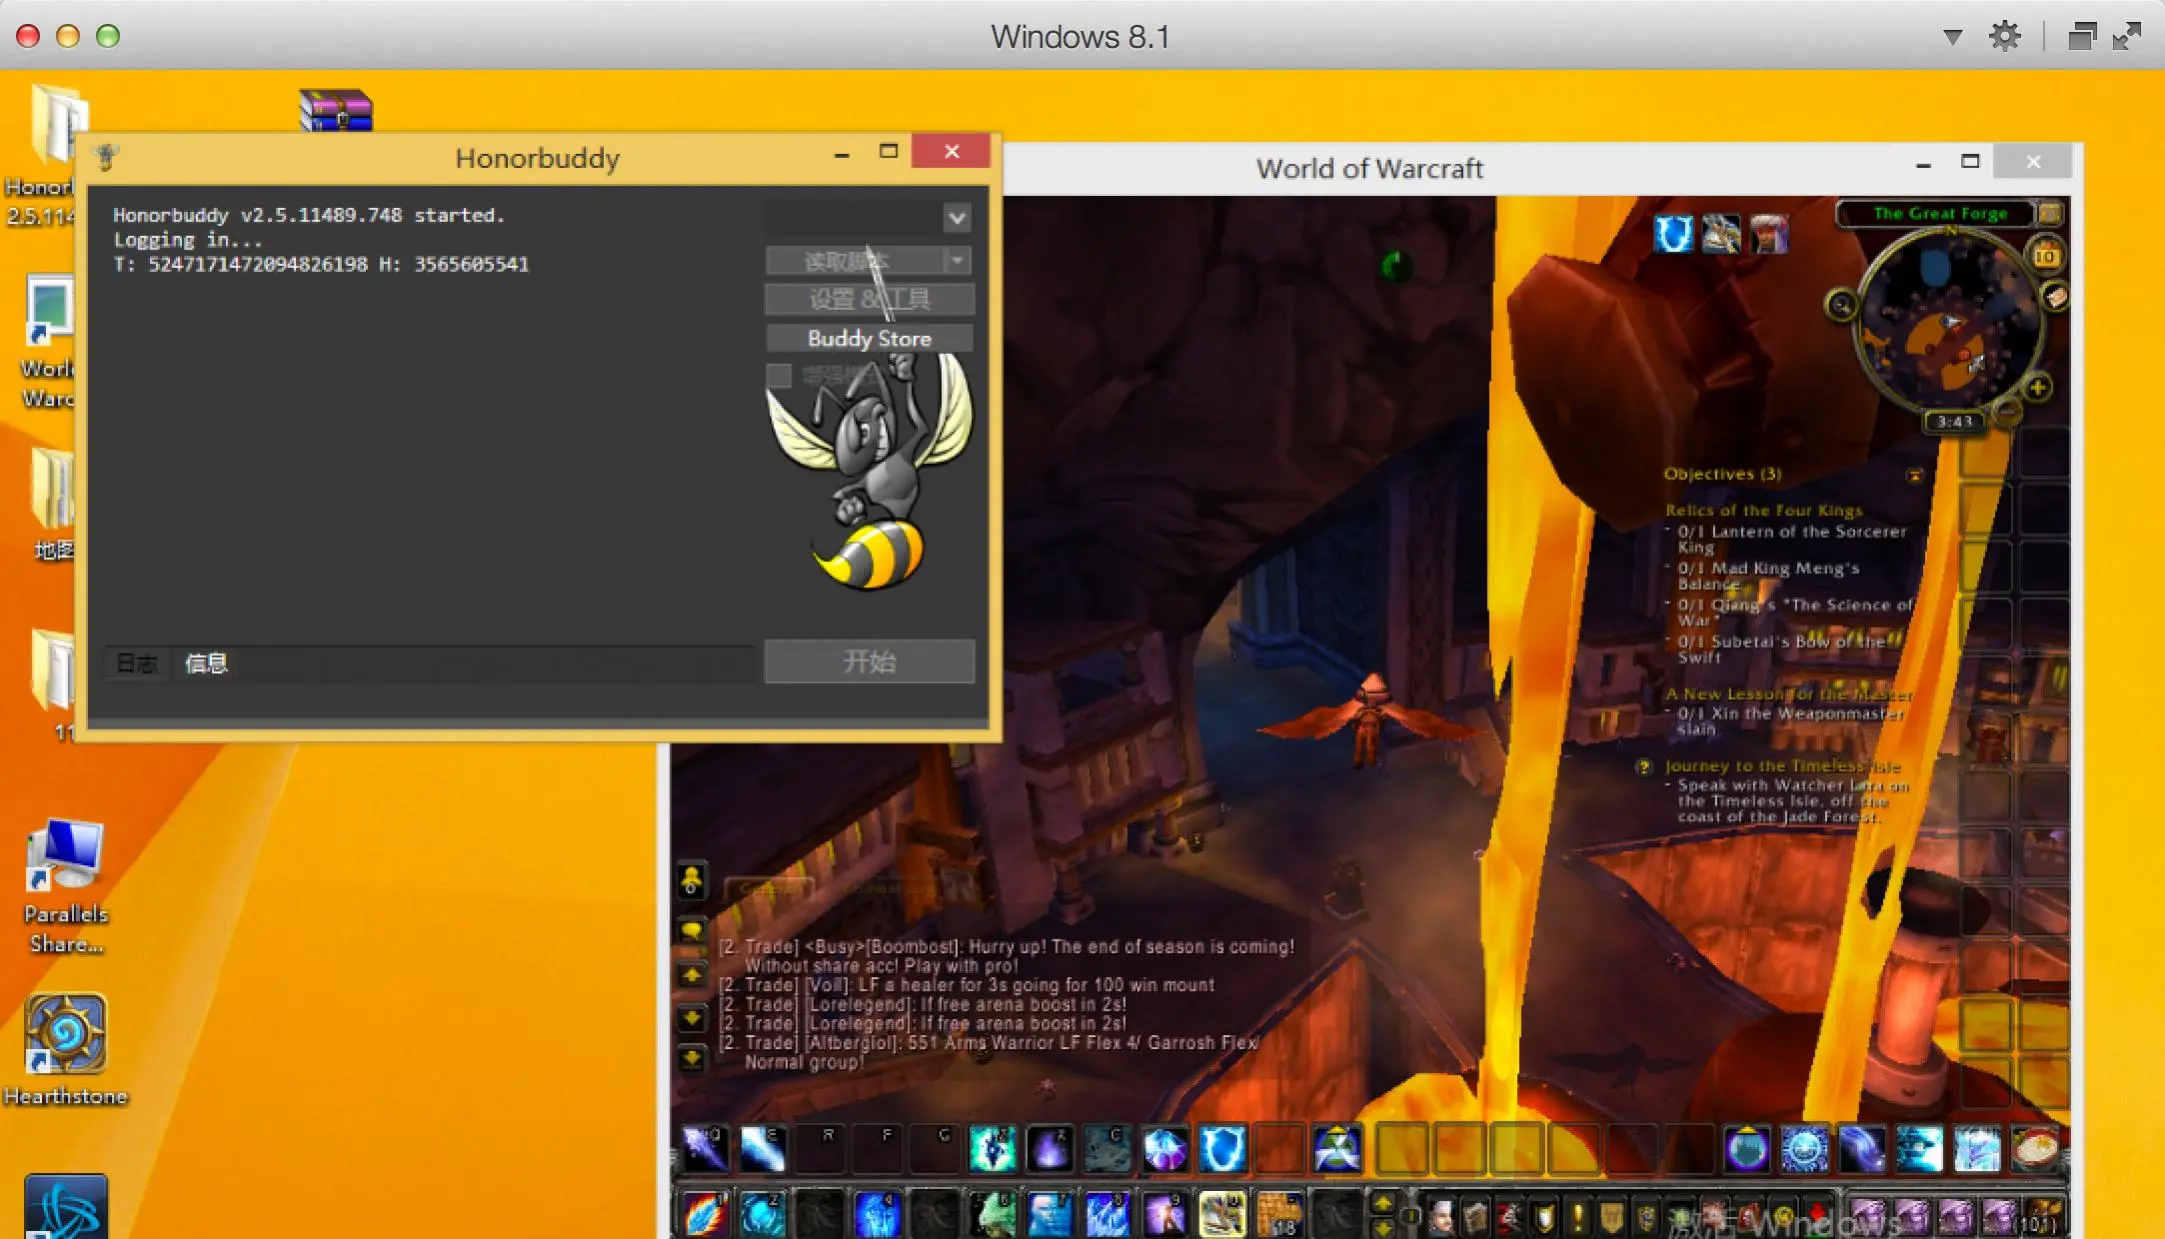The height and width of the screenshot is (1239, 2165).
Task: Click player name Boombost in trade chat
Action: tap(914, 946)
